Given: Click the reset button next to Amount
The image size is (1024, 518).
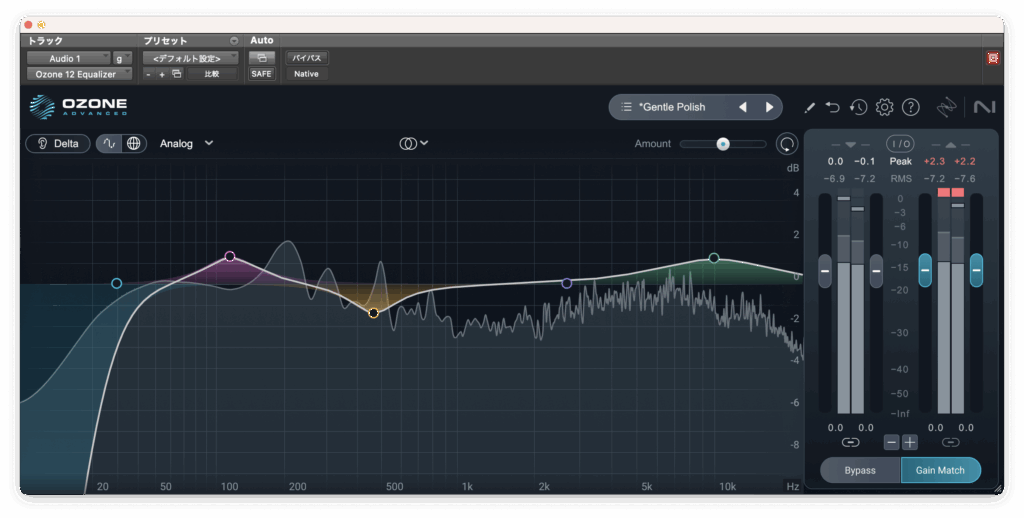Looking at the screenshot, I should [x=787, y=144].
